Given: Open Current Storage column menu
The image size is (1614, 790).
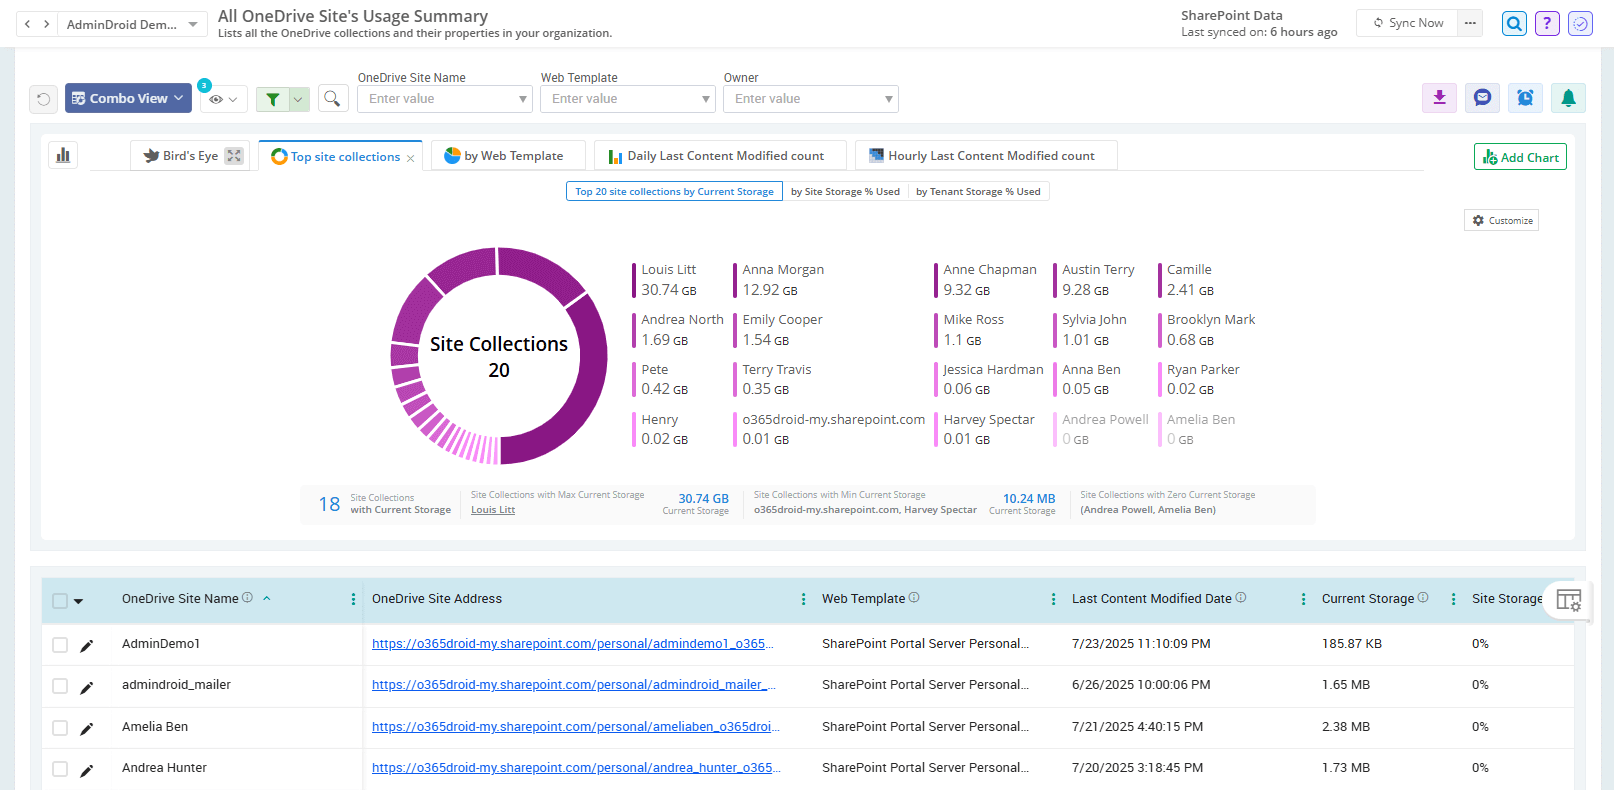Looking at the screenshot, I should coord(1453,599).
